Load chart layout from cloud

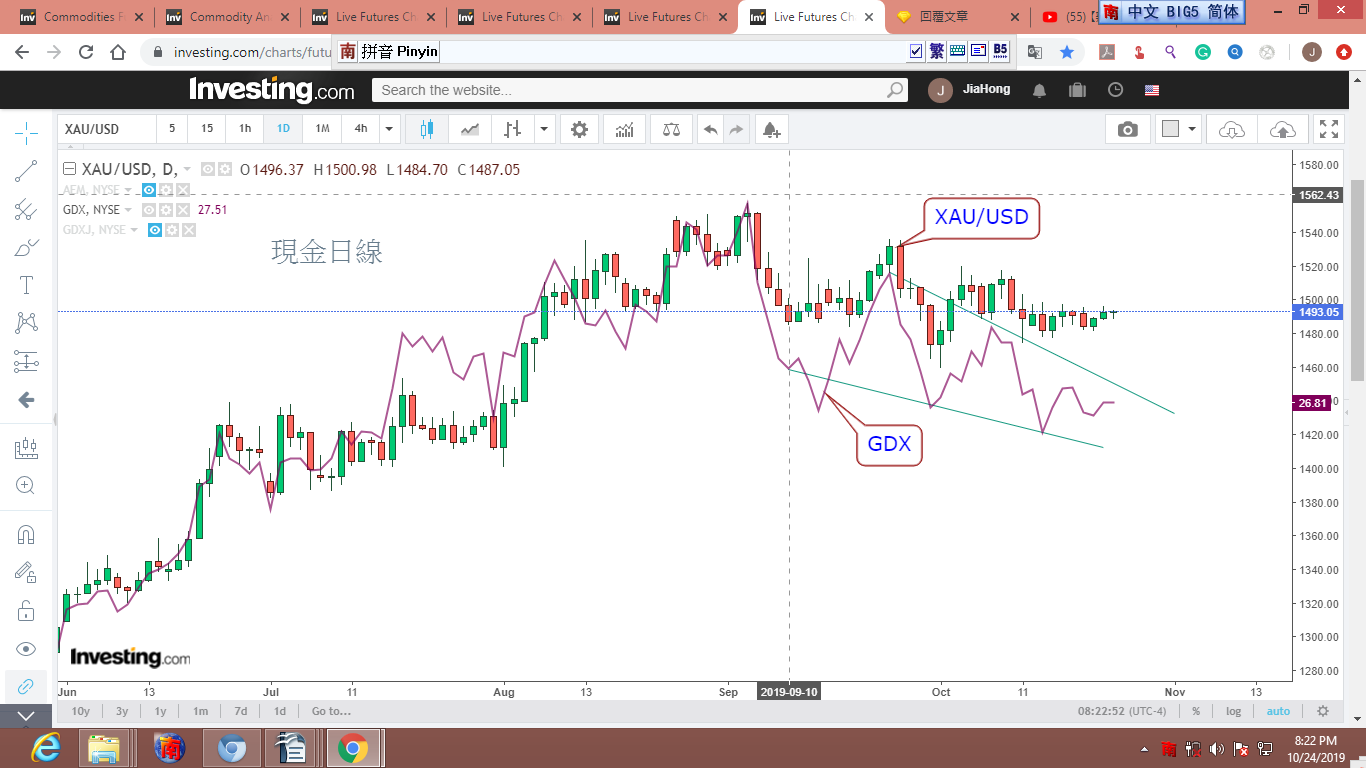tap(1232, 129)
